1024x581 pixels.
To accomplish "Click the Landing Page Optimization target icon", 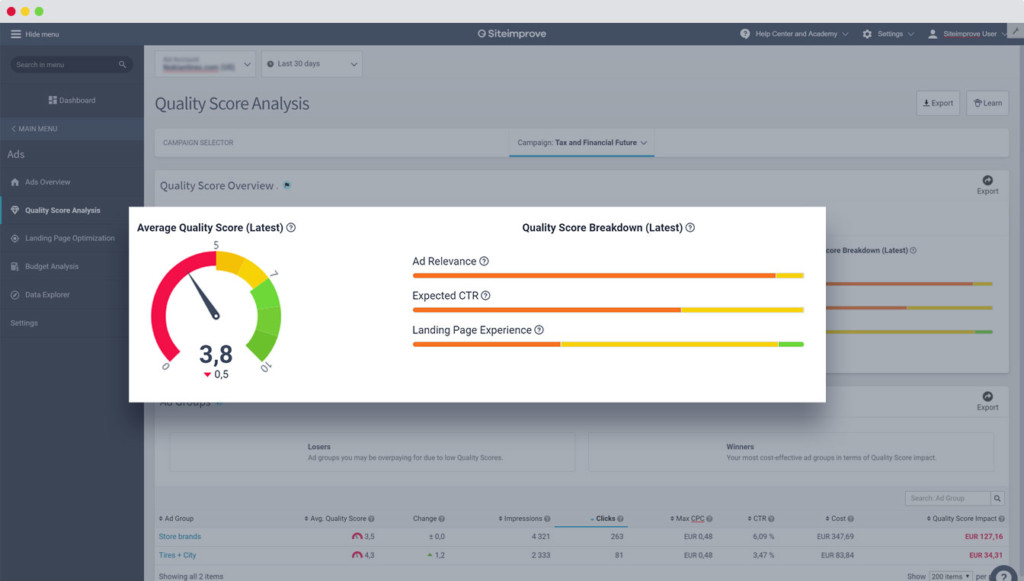I will pyautogui.click(x=14, y=238).
